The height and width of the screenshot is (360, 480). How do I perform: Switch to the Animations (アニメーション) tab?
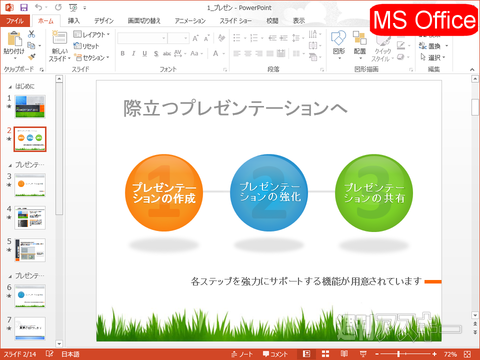click(190, 21)
